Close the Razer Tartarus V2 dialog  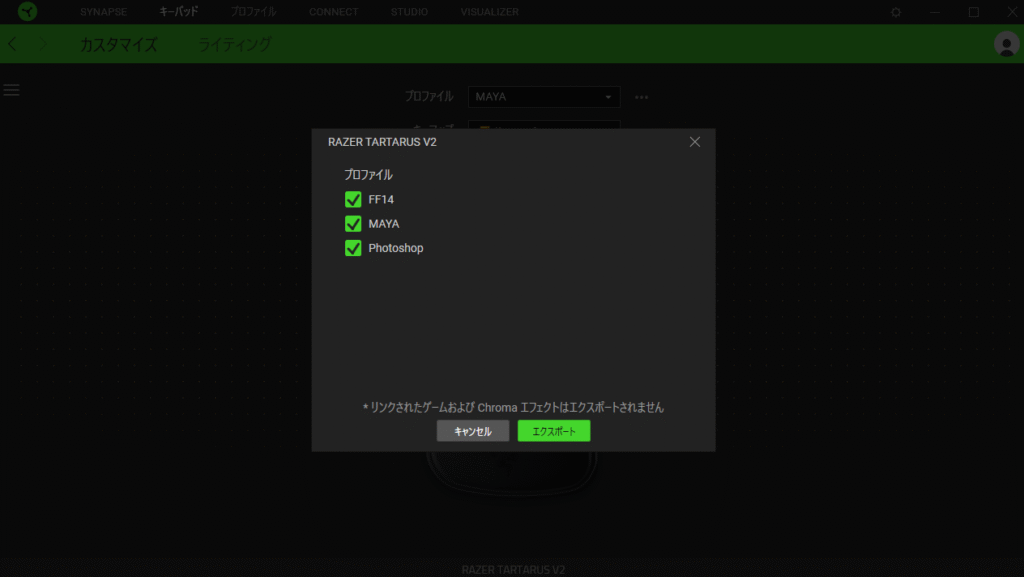695,142
